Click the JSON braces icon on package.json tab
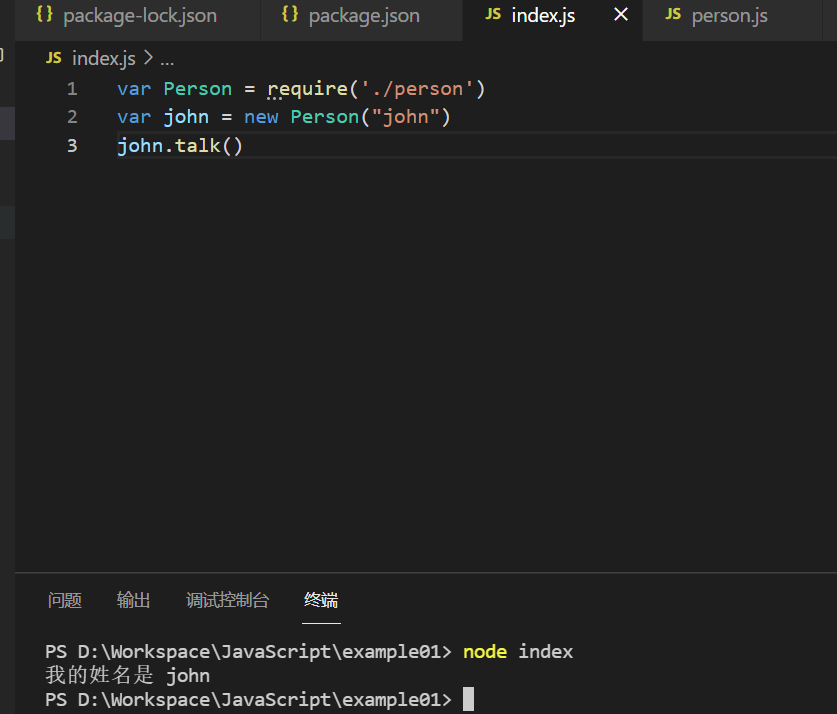 pyautogui.click(x=290, y=14)
